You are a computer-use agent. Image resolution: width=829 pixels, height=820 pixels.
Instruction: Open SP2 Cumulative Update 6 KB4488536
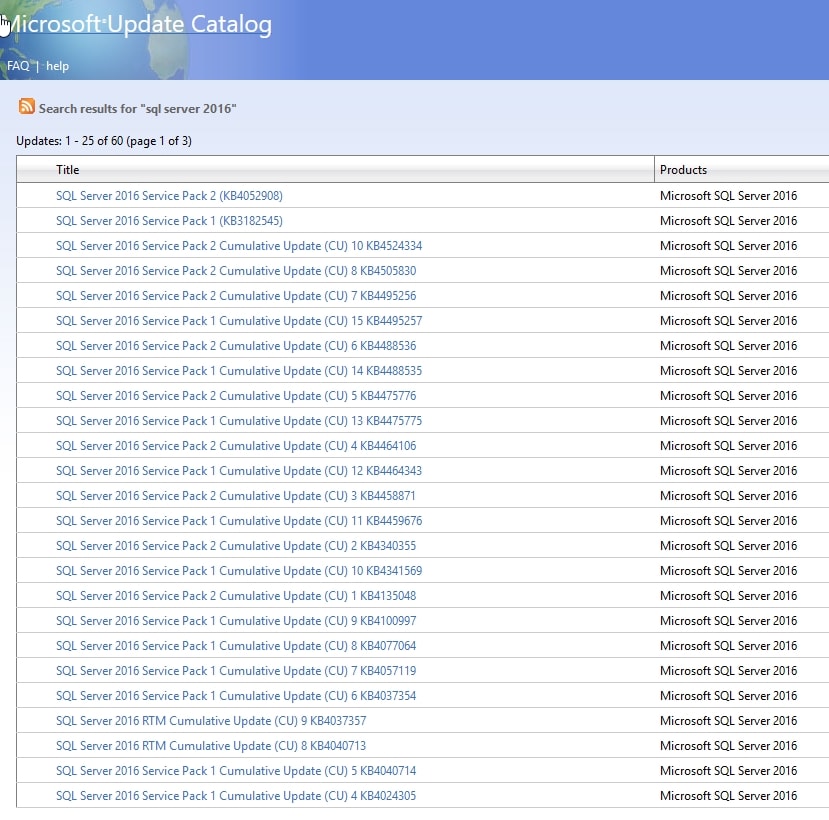236,346
